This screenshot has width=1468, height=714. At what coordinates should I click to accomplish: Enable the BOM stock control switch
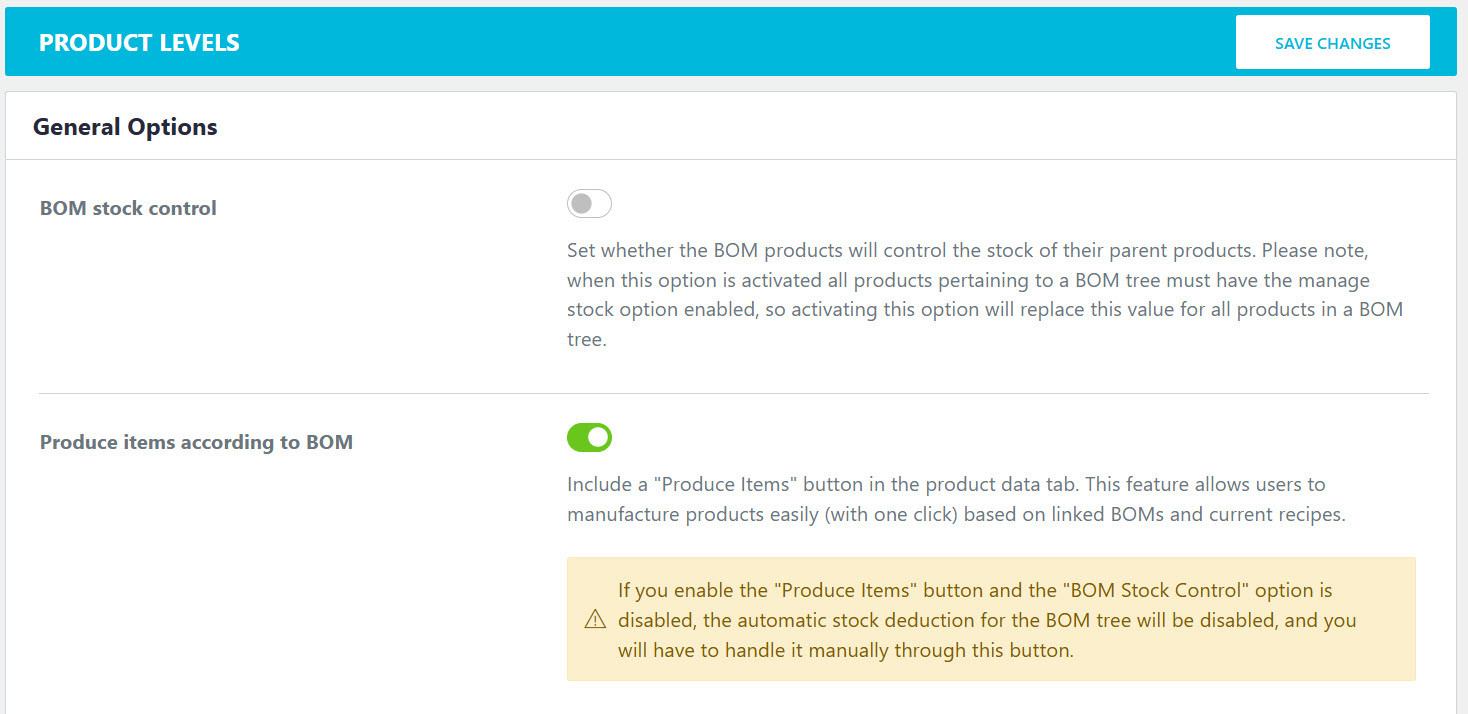coord(589,205)
